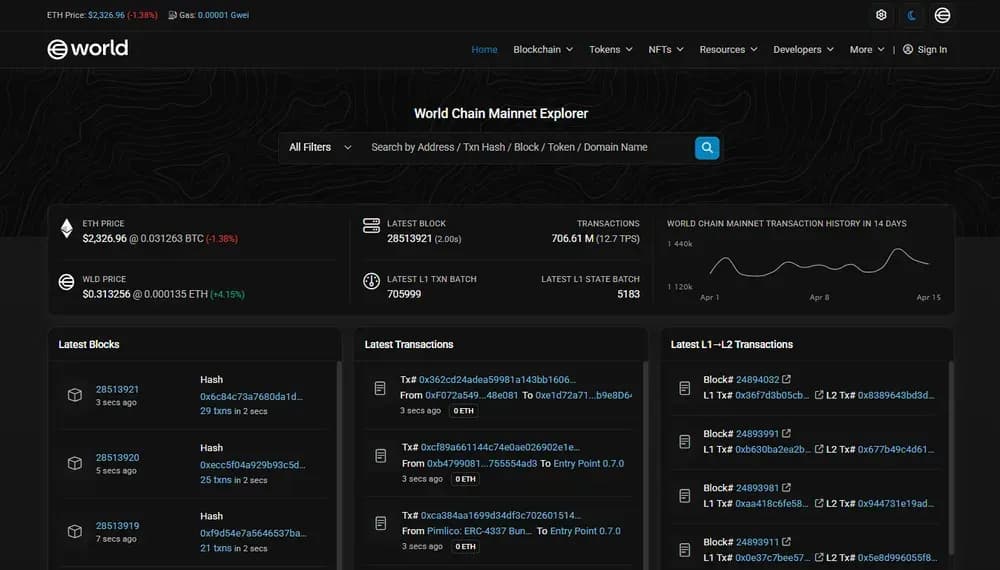Expand the All Filters dropdown
The image size is (1000, 570).
coord(320,147)
